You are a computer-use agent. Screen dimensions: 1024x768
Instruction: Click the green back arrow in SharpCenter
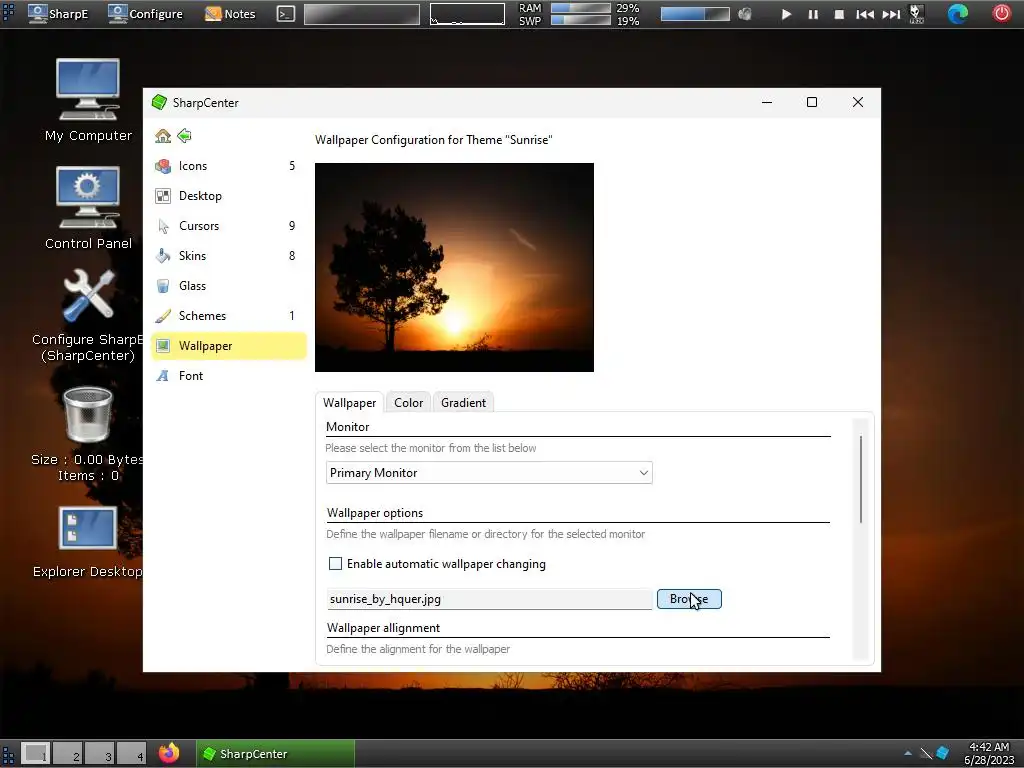(x=184, y=136)
